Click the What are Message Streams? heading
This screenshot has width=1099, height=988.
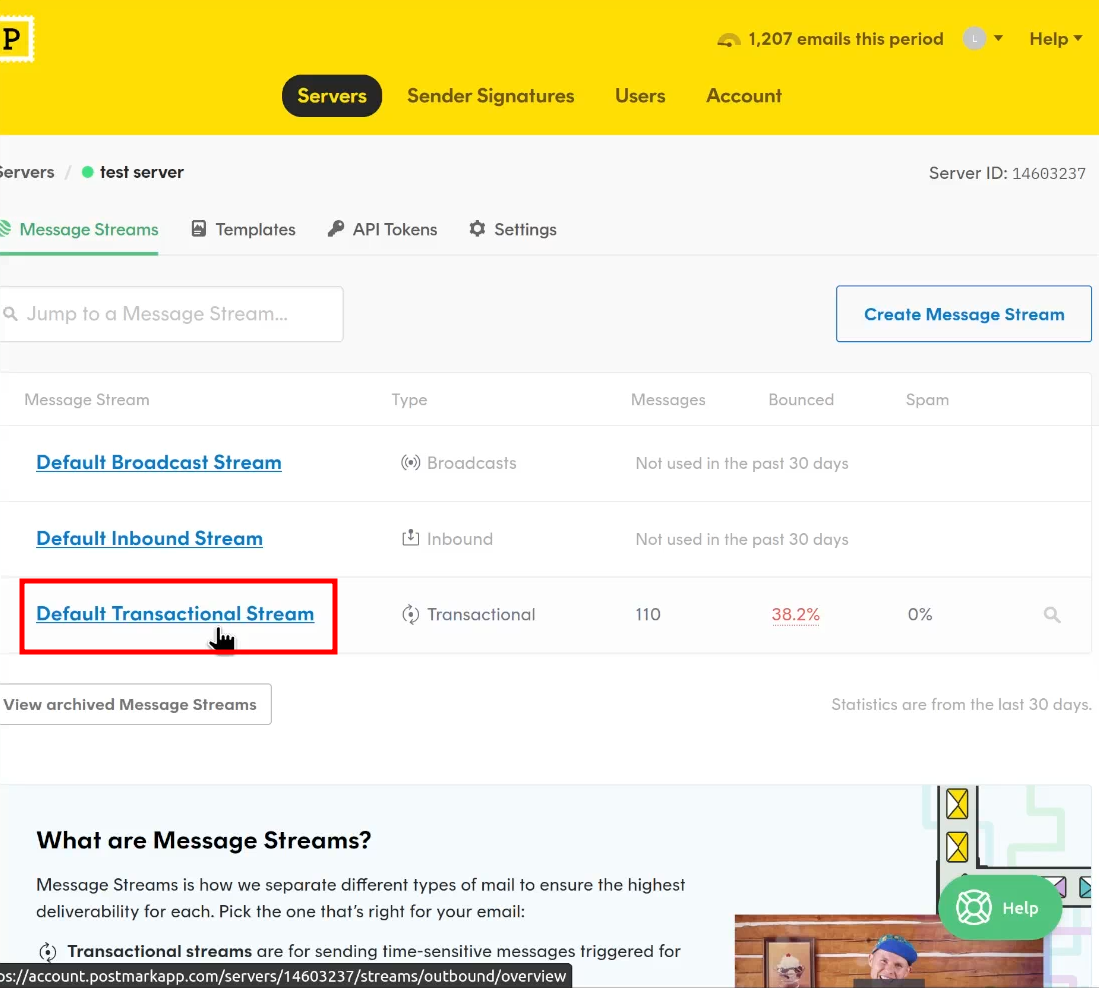click(204, 839)
